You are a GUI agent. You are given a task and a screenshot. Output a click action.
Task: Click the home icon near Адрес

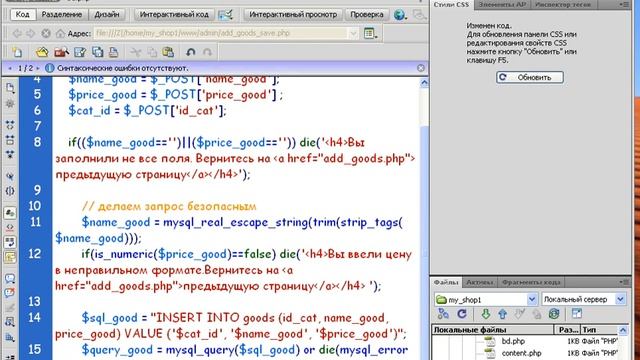(60, 33)
